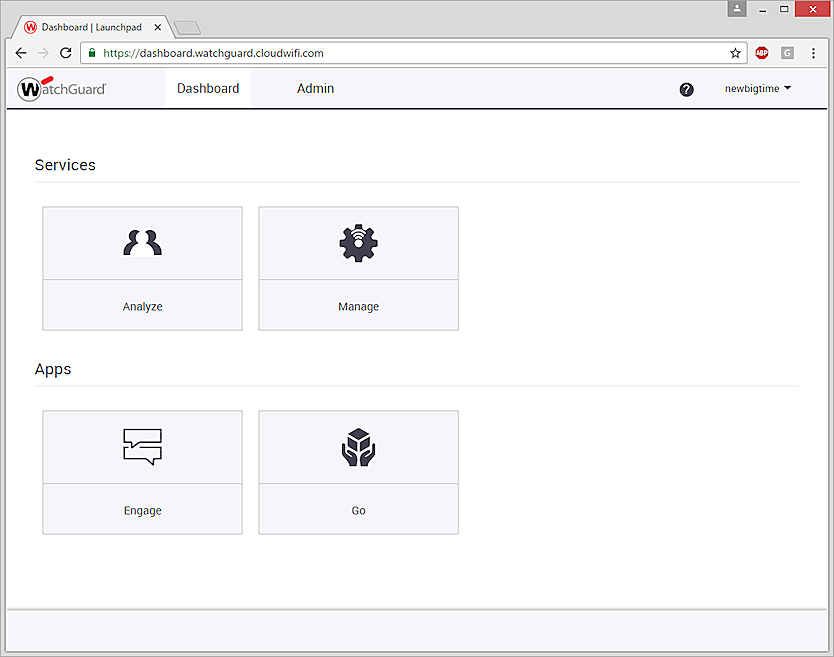This screenshot has width=834, height=657.
Task: Launch the Go app cube icon
Action: 358,447
